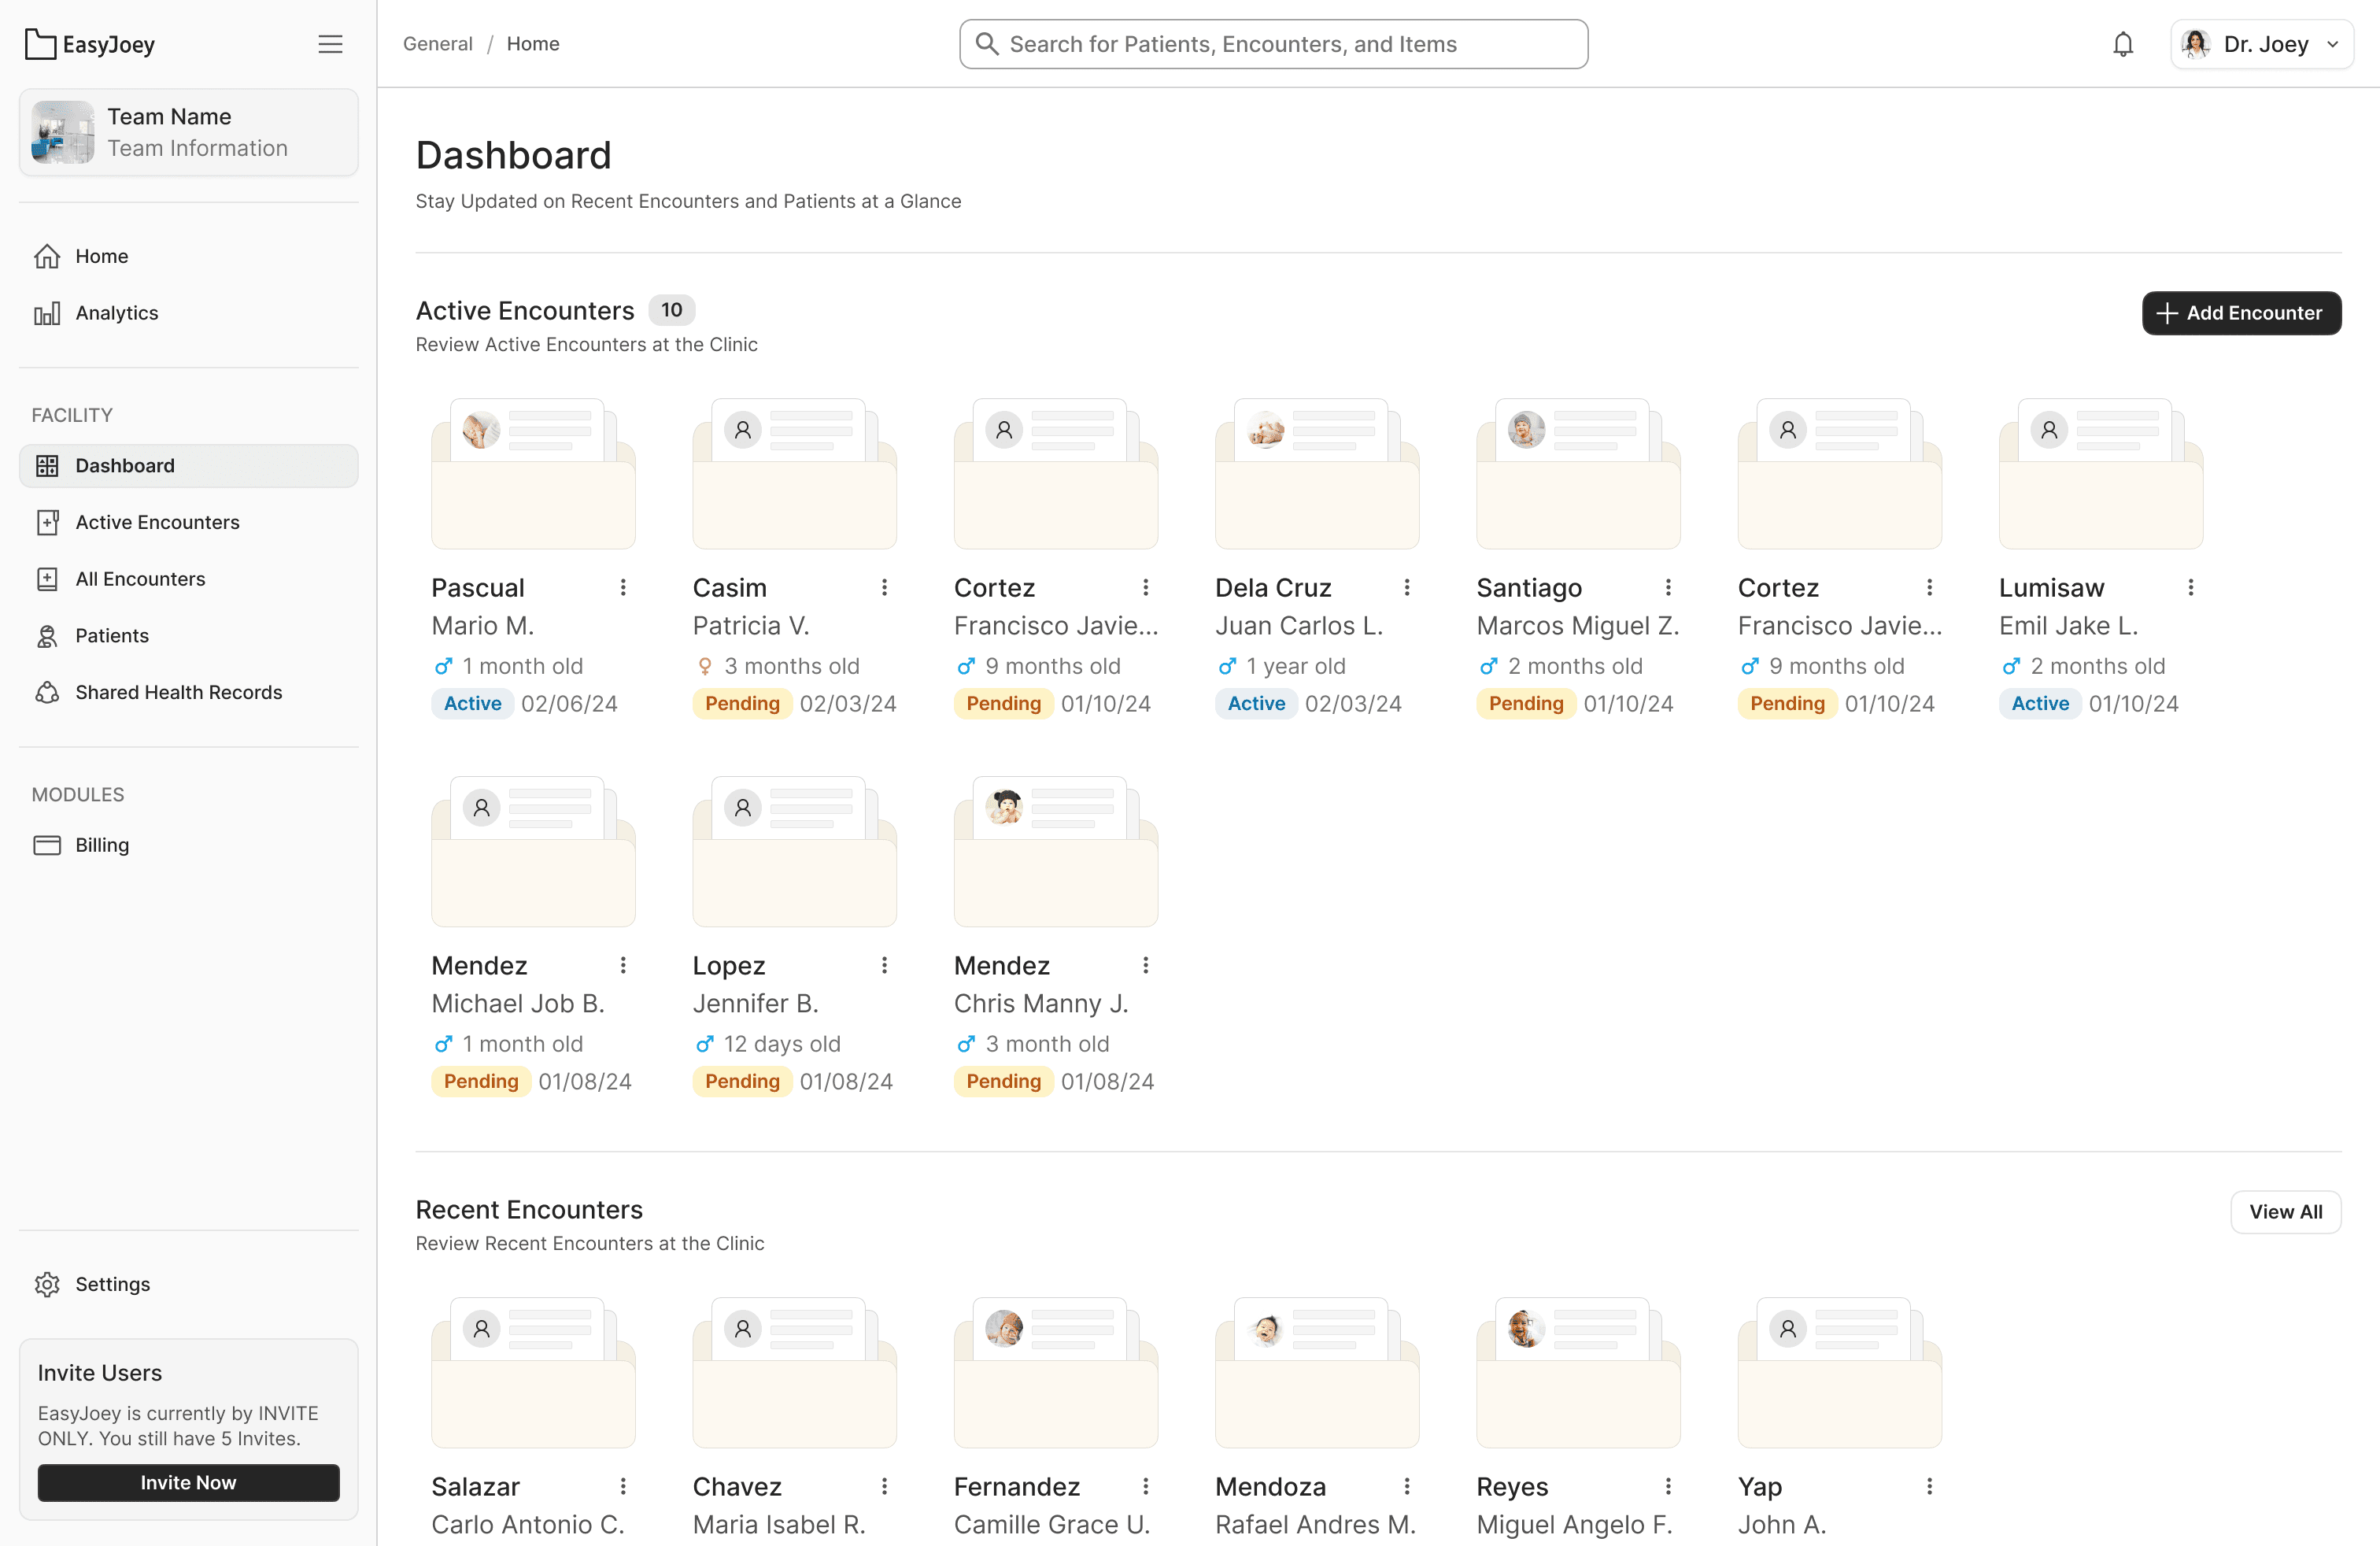
Task: Open options menu on Yap's encounter card
Action: point(1929,1487)
